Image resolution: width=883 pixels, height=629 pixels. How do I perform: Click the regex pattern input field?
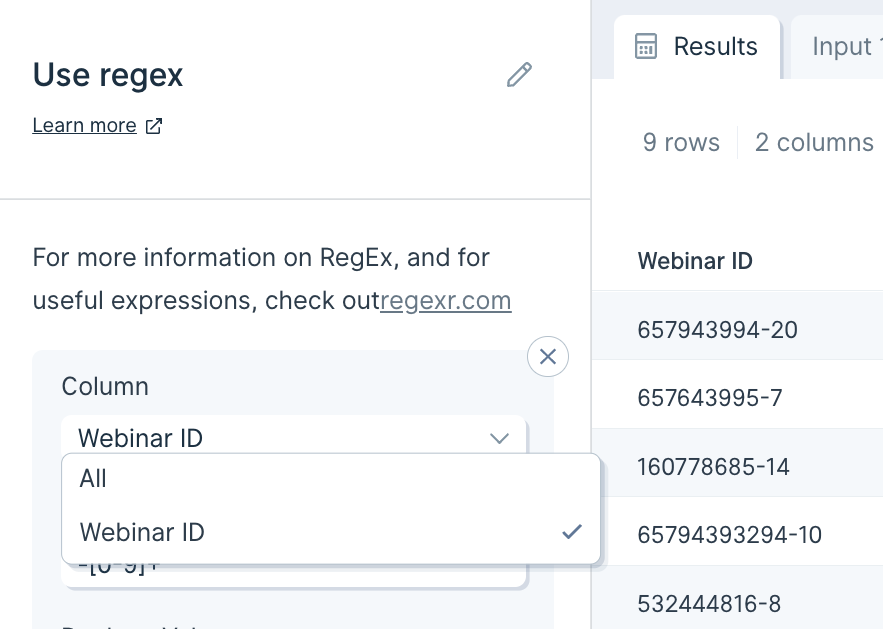(x=293, y=574)
